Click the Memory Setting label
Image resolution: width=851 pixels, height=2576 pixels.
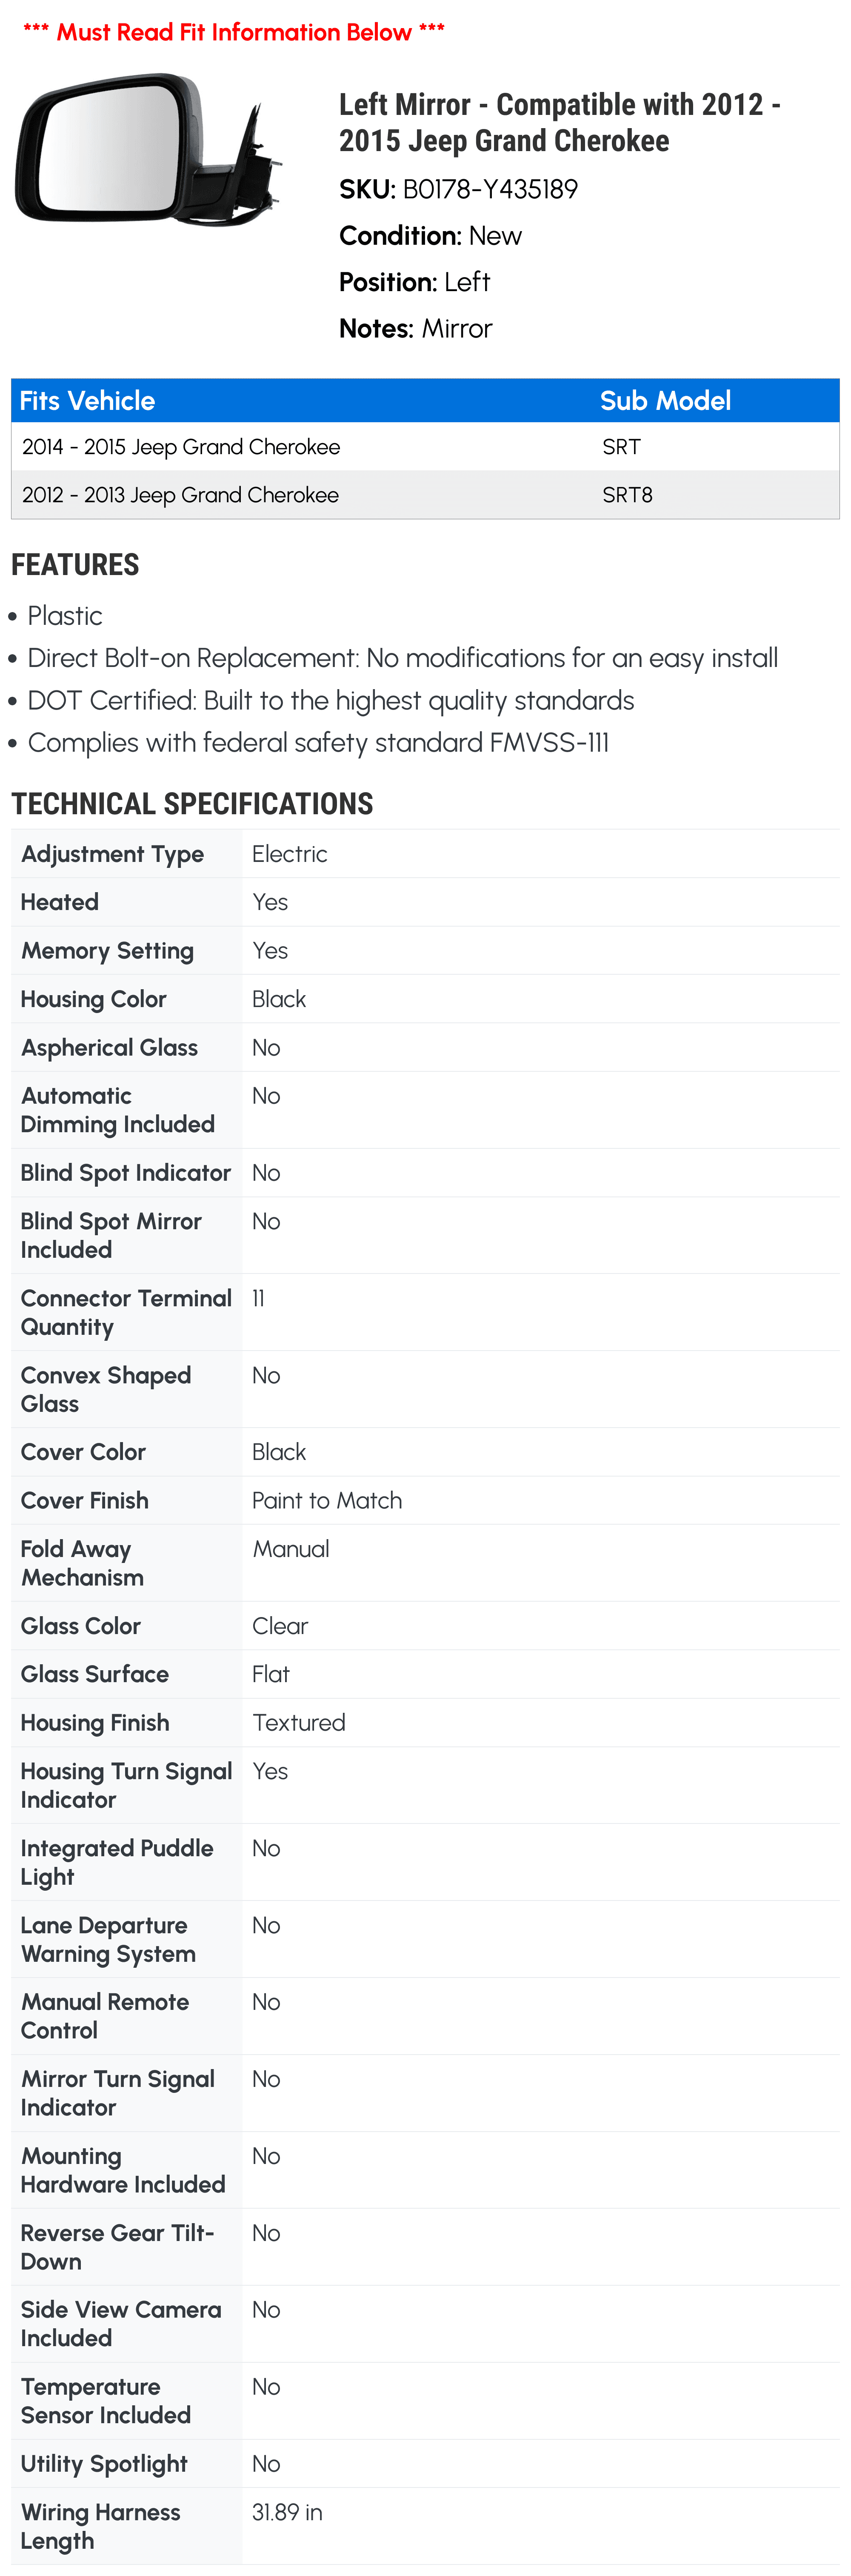click(107, 951)
